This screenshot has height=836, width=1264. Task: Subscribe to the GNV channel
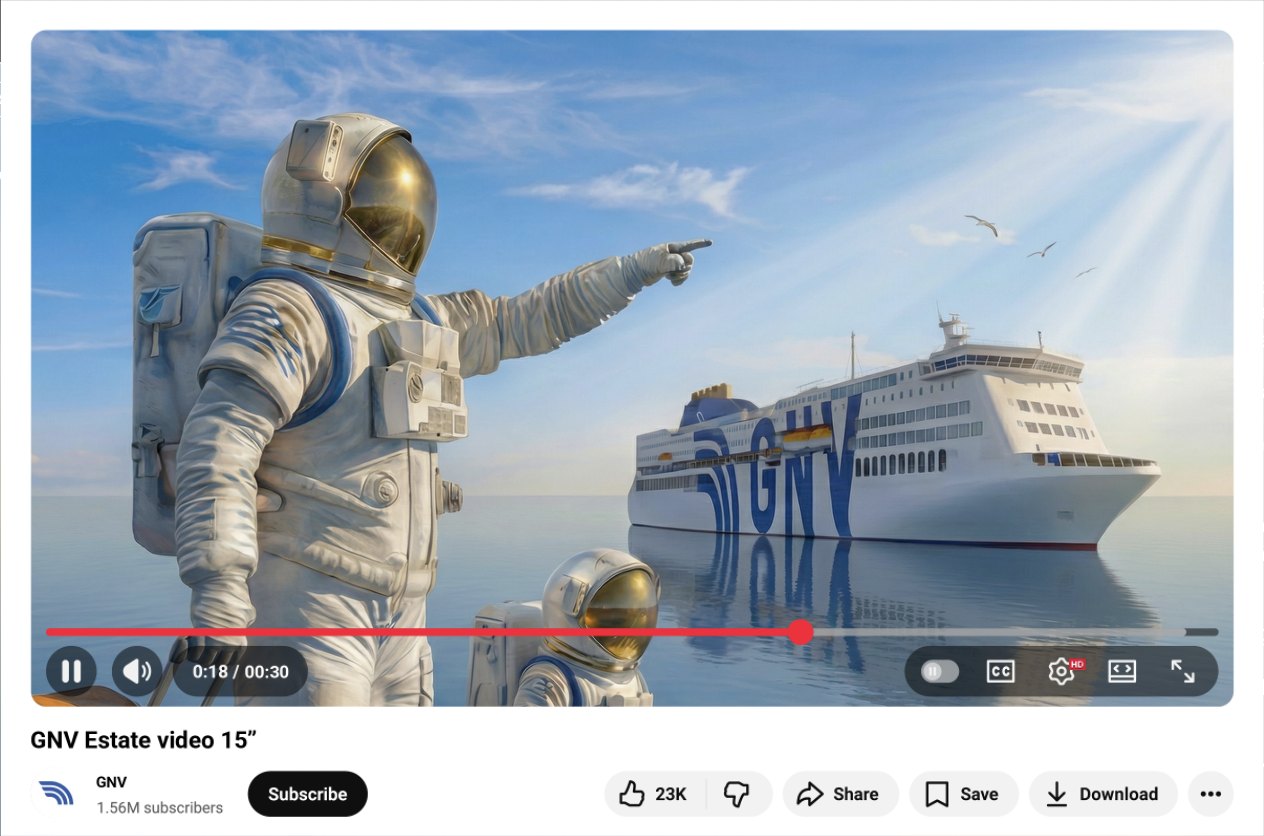tap(308, 794)
